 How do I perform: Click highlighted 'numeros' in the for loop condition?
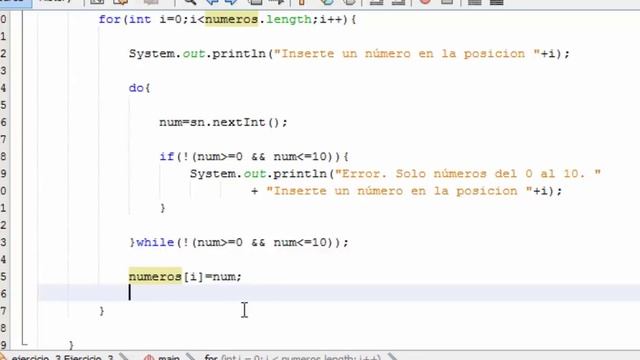[x=231, y=19]
